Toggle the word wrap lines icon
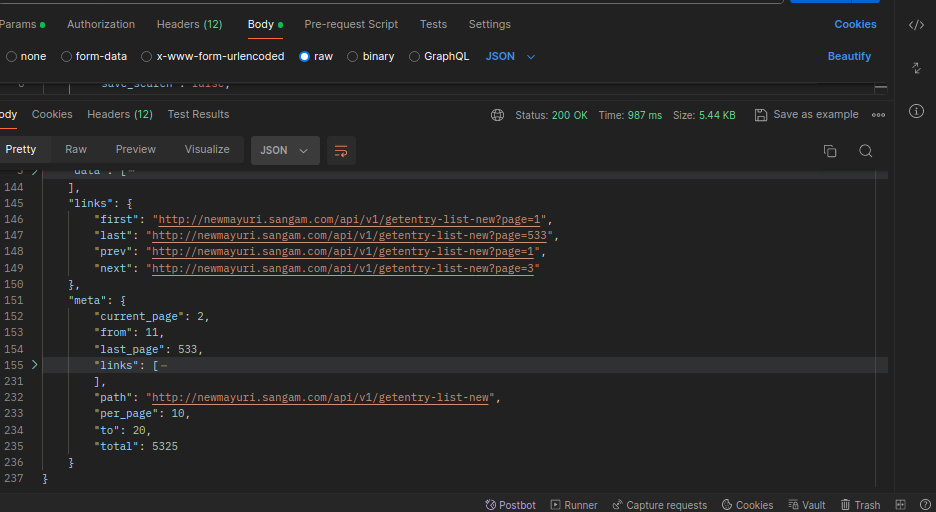936x512 pixels. 341,151
